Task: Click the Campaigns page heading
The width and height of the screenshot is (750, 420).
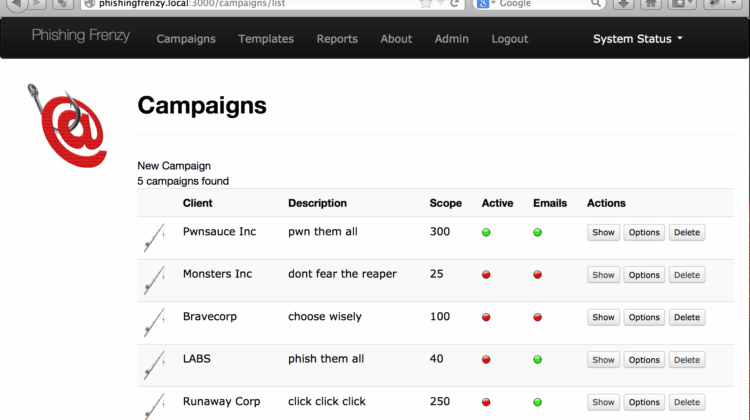Action: click(202, 105)
